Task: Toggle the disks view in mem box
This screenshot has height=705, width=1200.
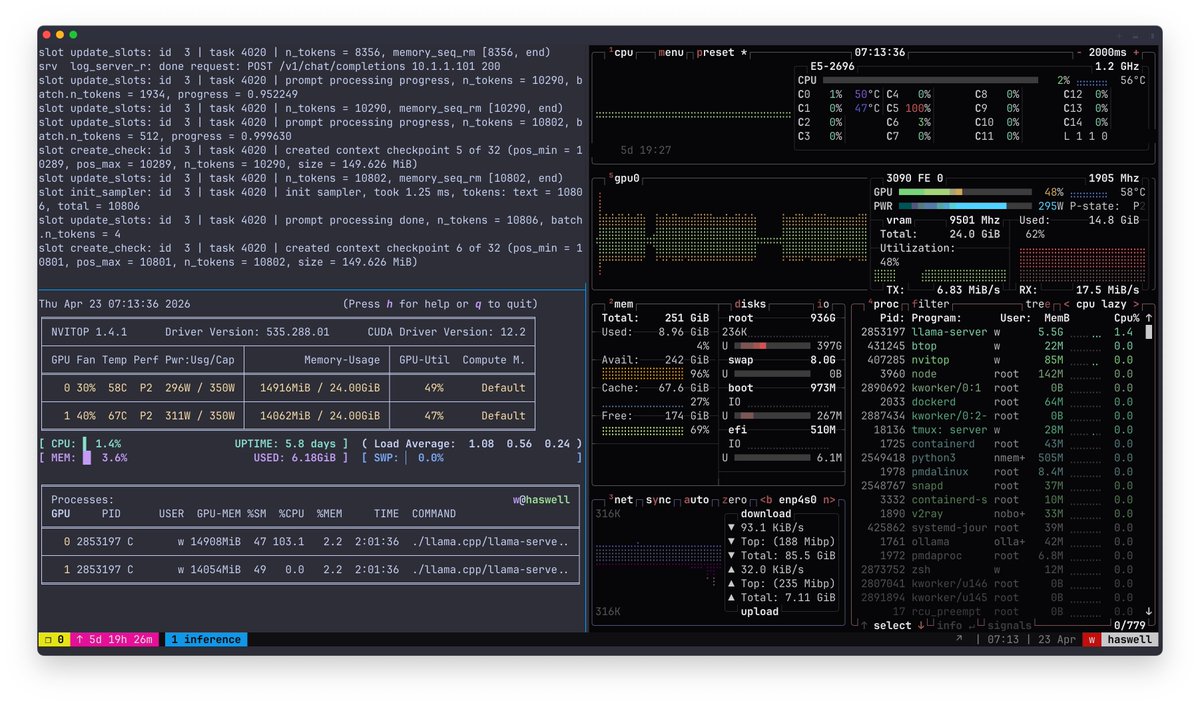Action: coord(749,304)
